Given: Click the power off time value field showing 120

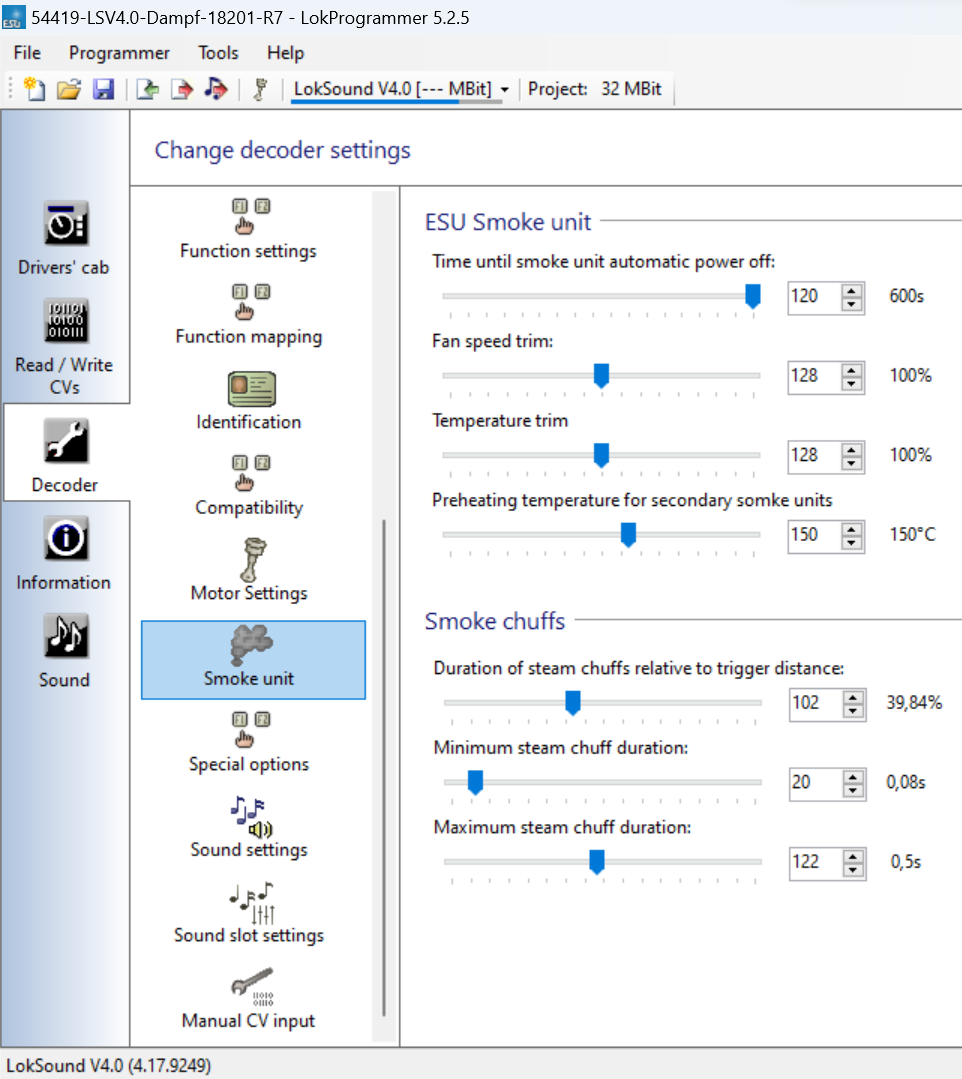Looking at the screenshot, I should (814, 297).
